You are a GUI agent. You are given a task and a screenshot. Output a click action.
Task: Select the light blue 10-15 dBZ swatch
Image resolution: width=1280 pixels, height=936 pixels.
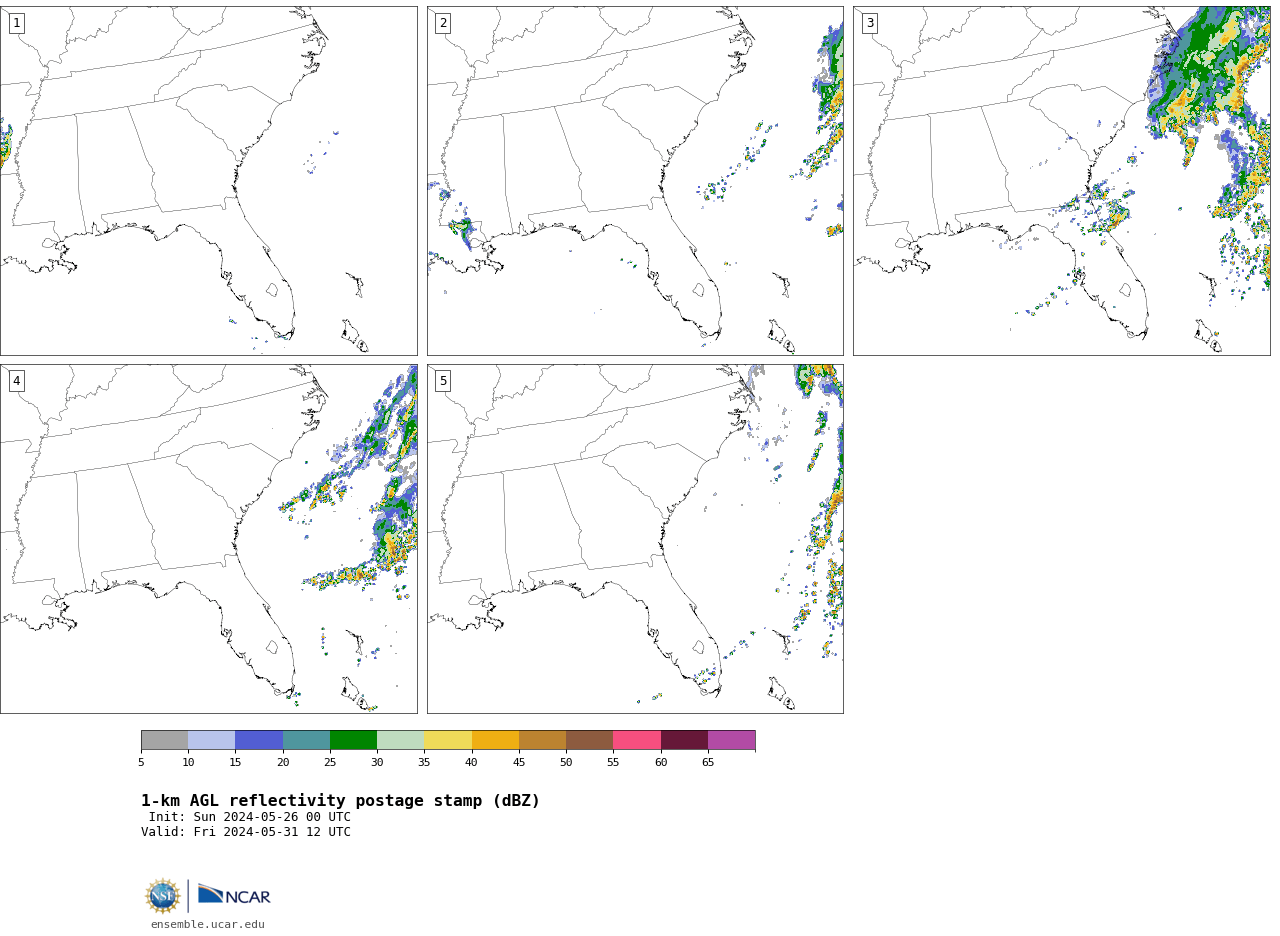(x=211, y=740)
